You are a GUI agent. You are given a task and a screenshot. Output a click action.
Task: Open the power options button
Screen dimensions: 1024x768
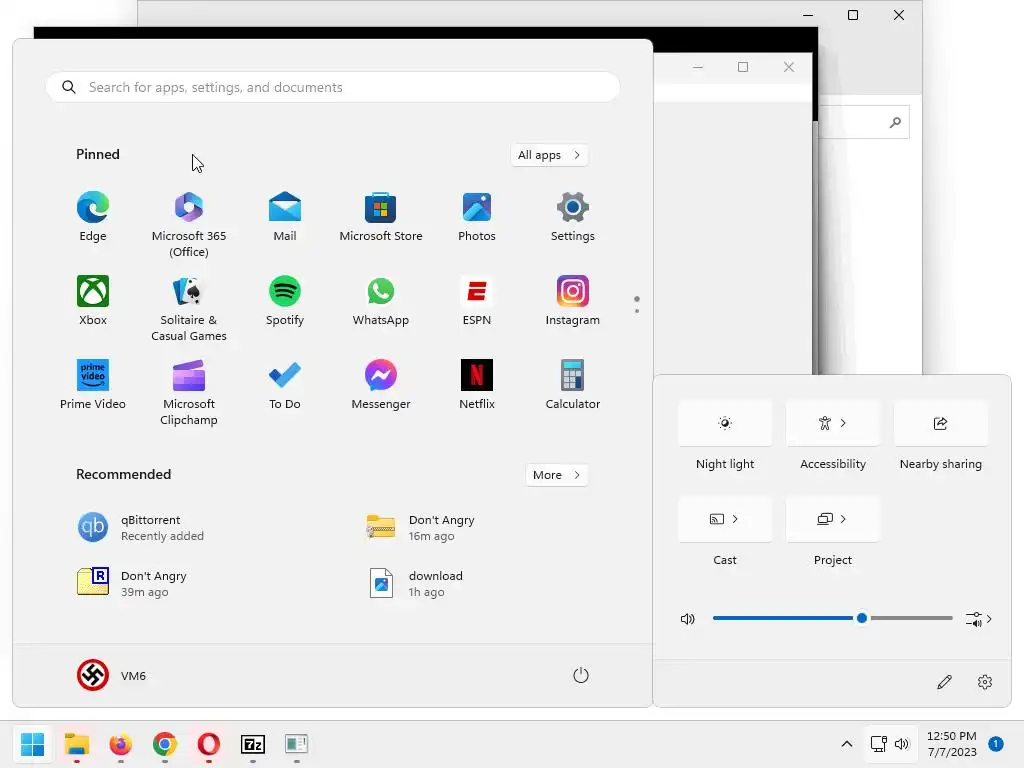[581, 675]
